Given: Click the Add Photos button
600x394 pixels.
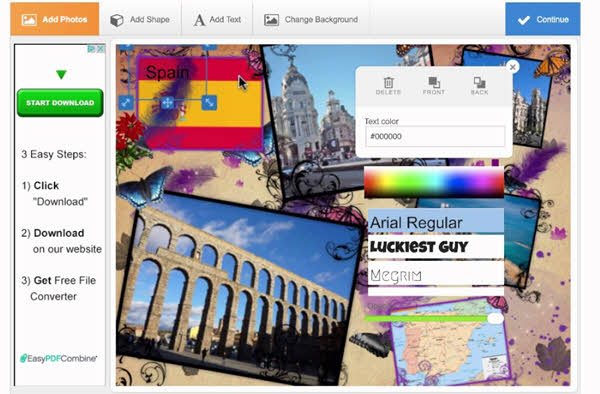Looking at the screenshot, I should coord(55,19).
